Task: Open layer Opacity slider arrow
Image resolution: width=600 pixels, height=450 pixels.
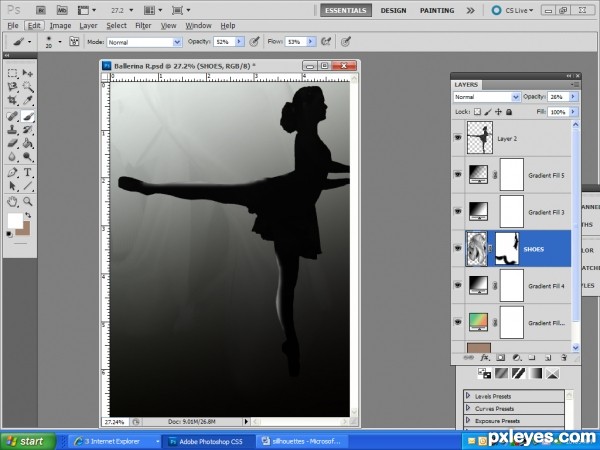Action: point(573,97)
